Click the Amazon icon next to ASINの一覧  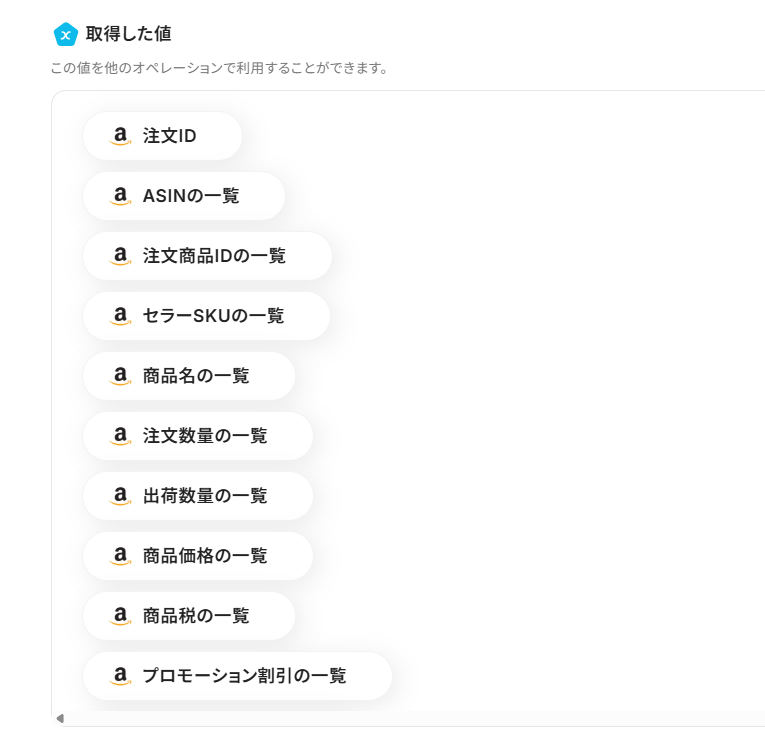(x=120, y=196)
